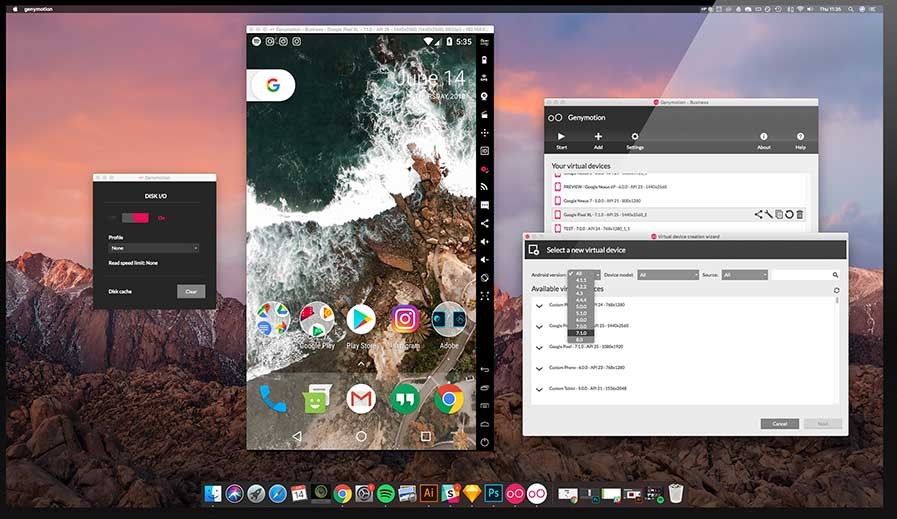
Task: Expand the Google Pixel 7.1.0 device entry
Action: click(539, 347)
